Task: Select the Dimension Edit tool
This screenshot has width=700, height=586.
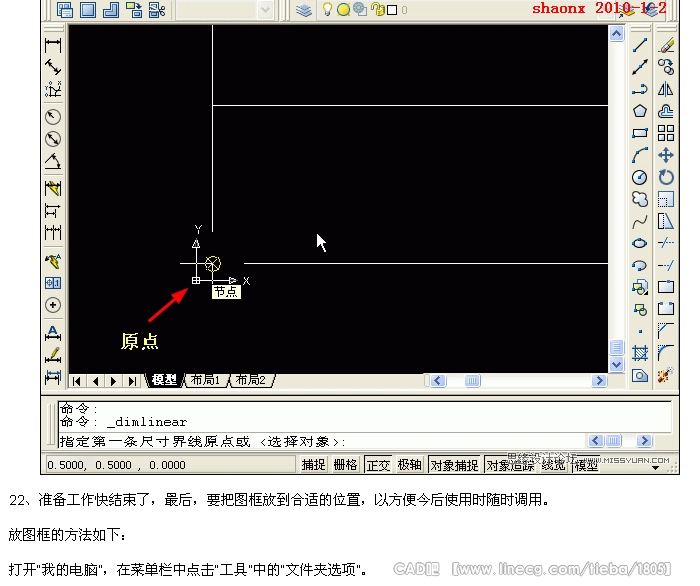Action: [53, 333]
